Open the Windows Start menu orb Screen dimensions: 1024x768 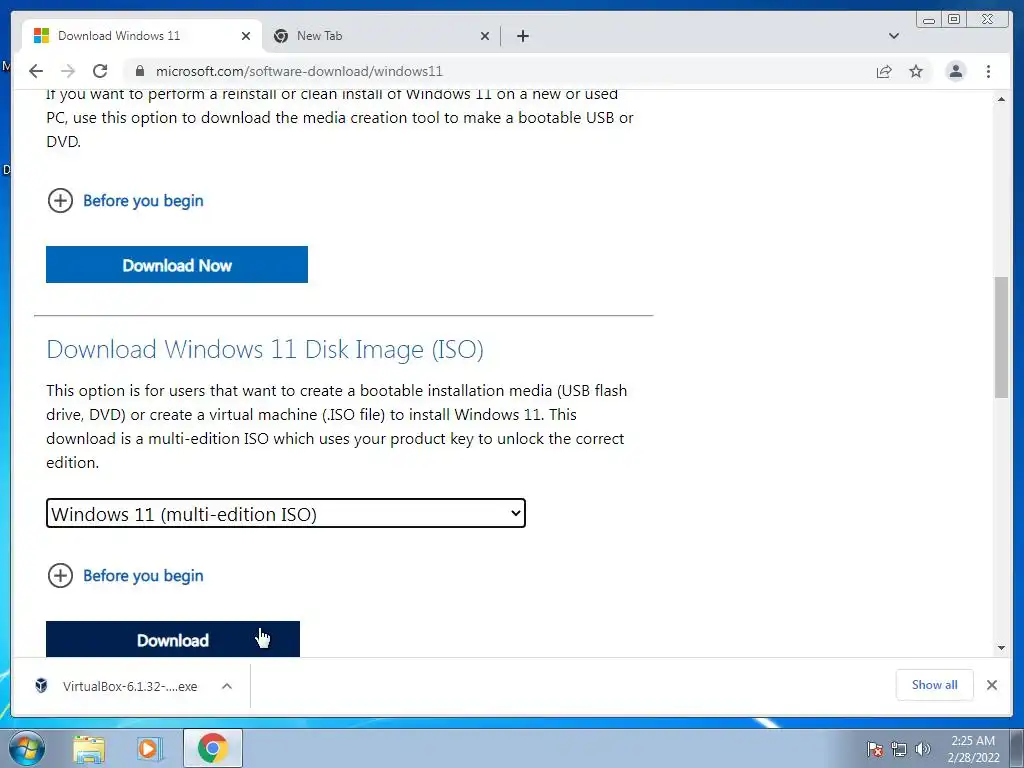click(x=26, y=748)
